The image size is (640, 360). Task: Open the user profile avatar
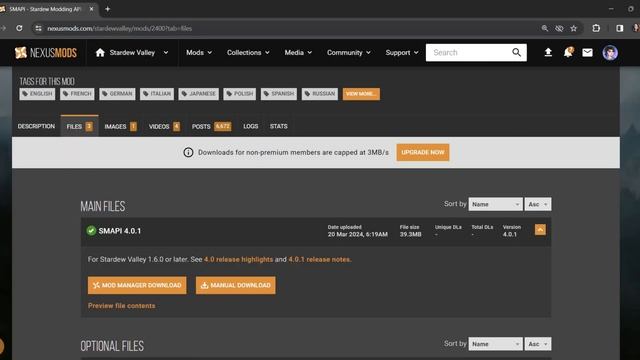click(x=610, y=53)
